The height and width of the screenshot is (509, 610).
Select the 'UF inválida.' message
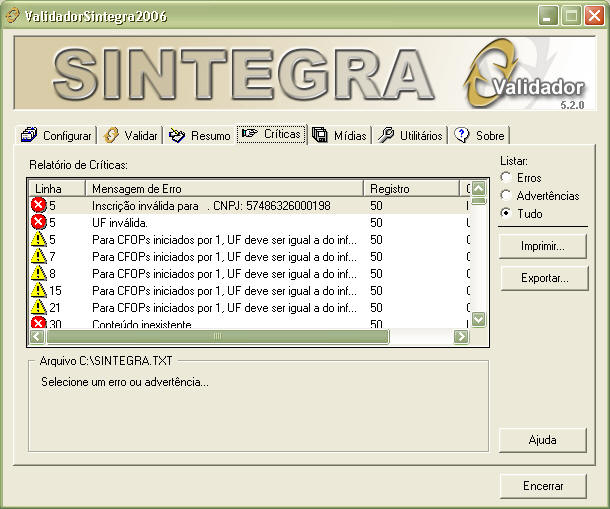point(120,223)
